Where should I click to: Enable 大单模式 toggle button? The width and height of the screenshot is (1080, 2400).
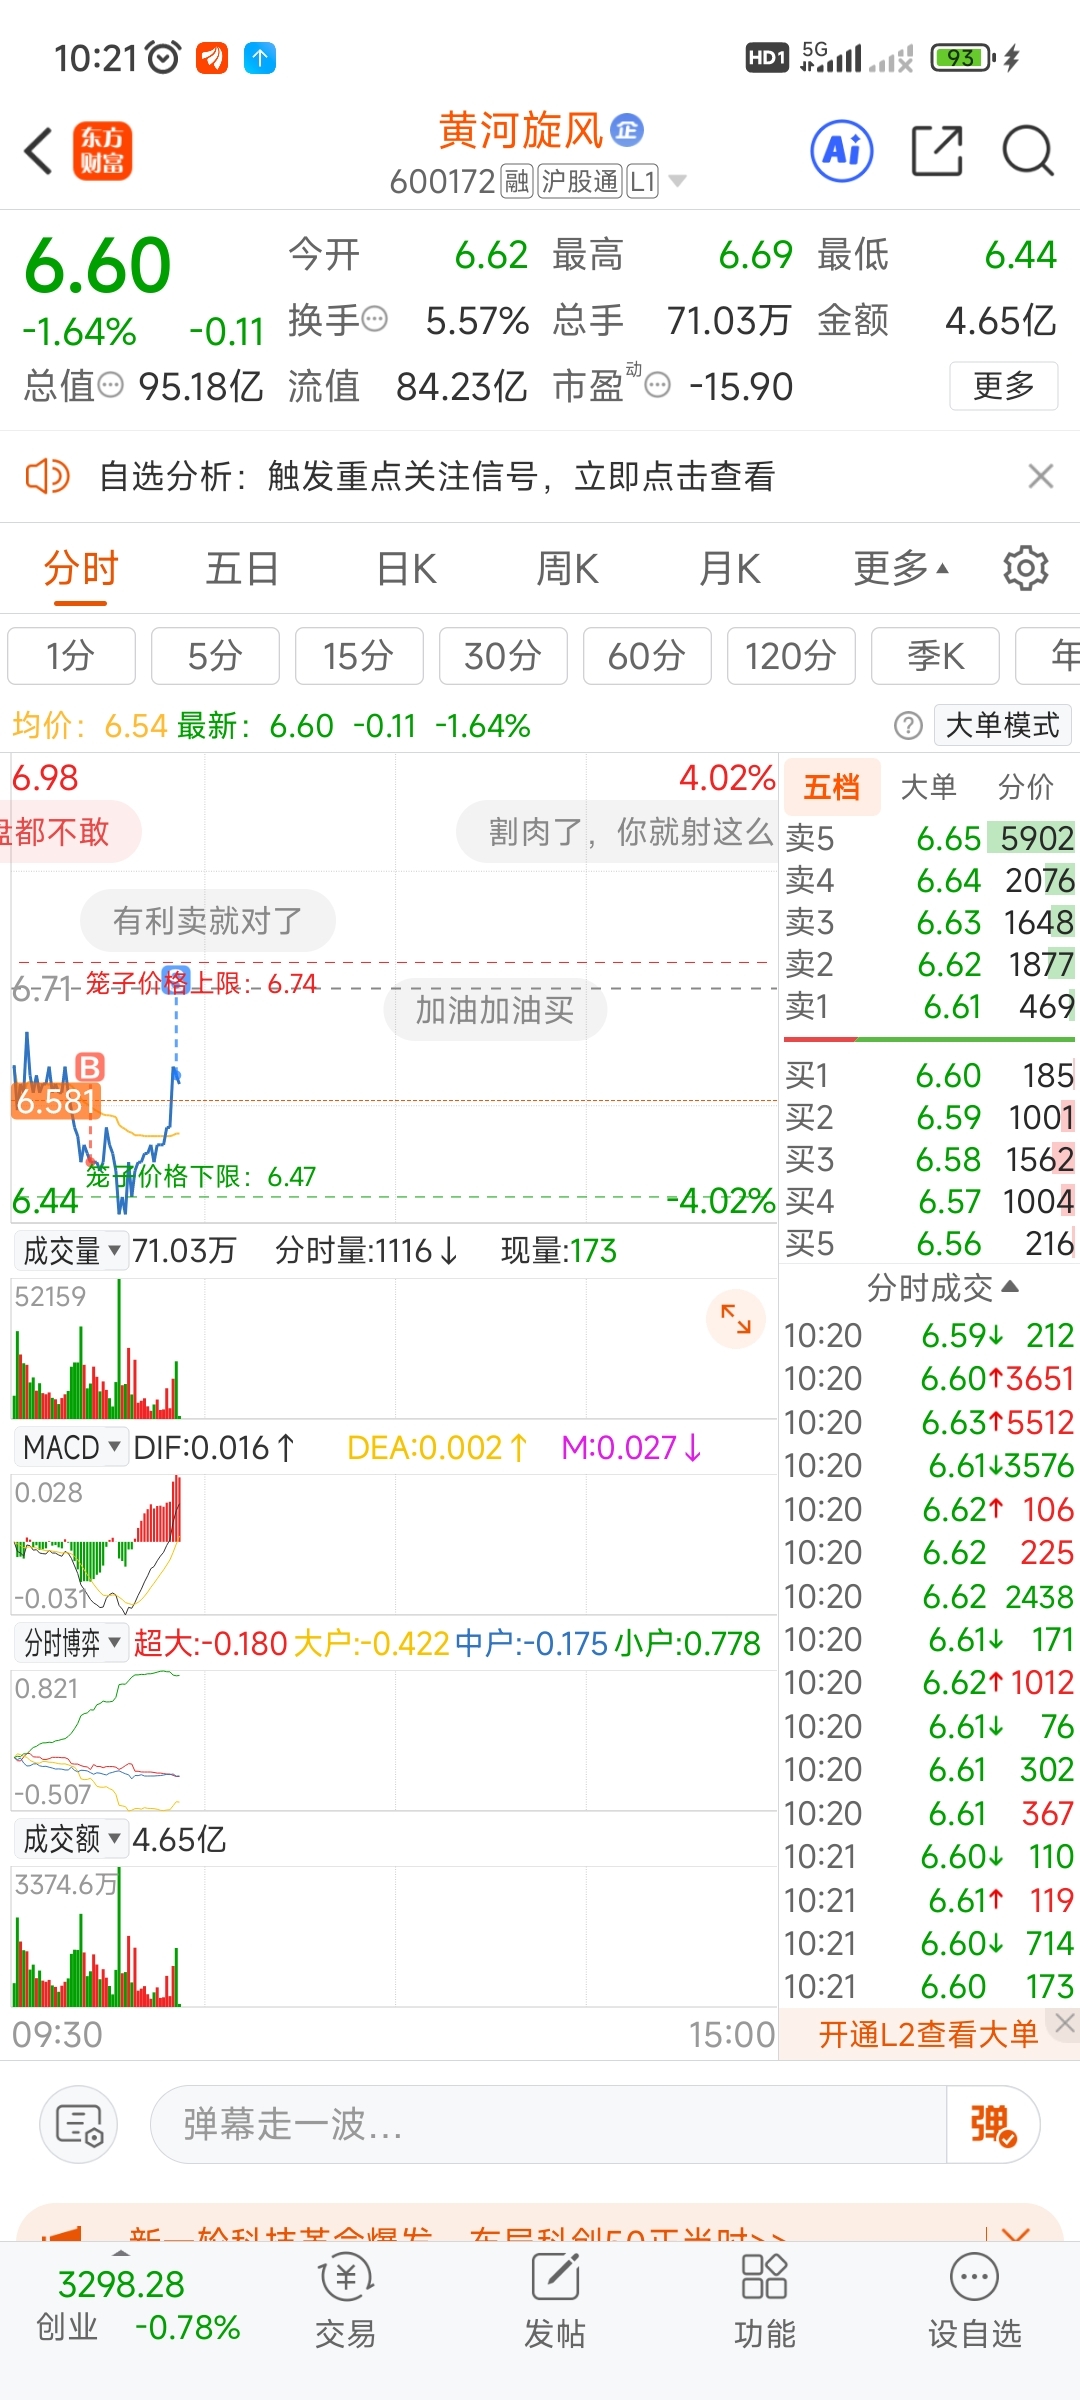point(1002,725)
